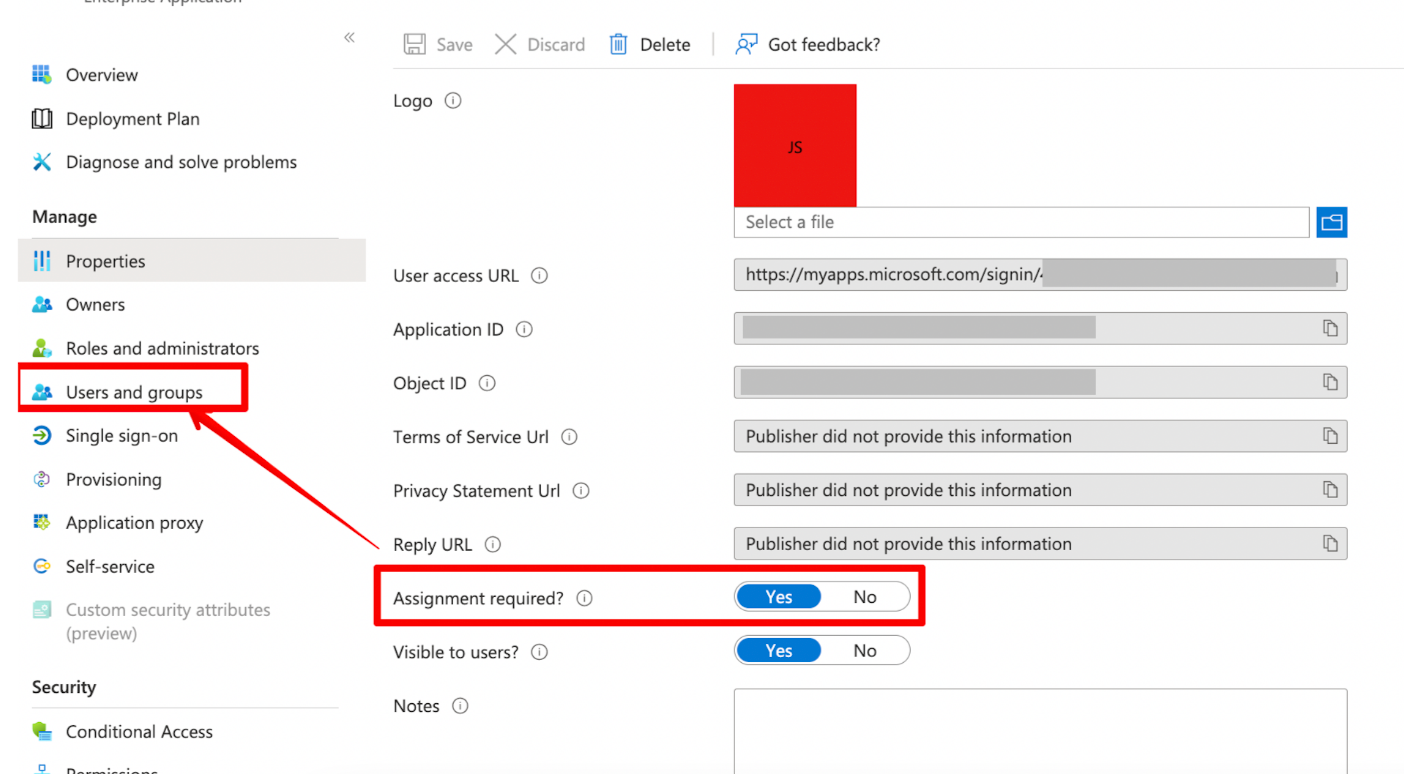Go to Single sign-on settings

(x=121, y=436)
